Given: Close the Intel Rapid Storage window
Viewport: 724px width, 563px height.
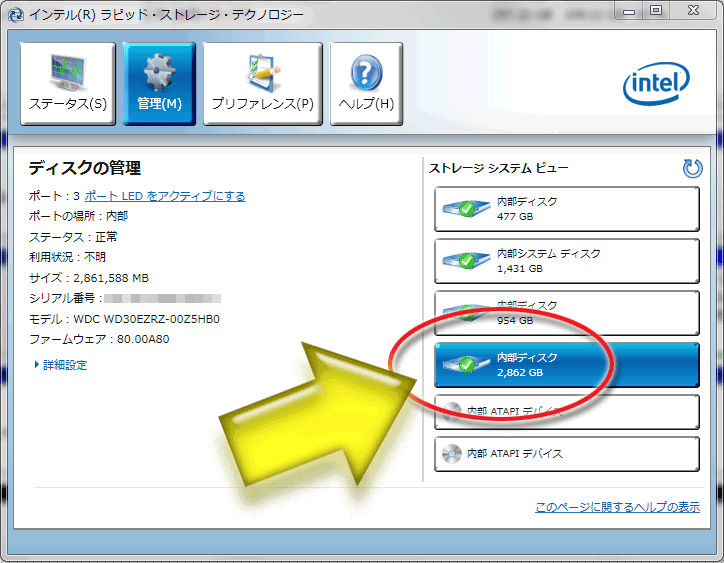Looking at the screenshot, I should pos(693,10).
